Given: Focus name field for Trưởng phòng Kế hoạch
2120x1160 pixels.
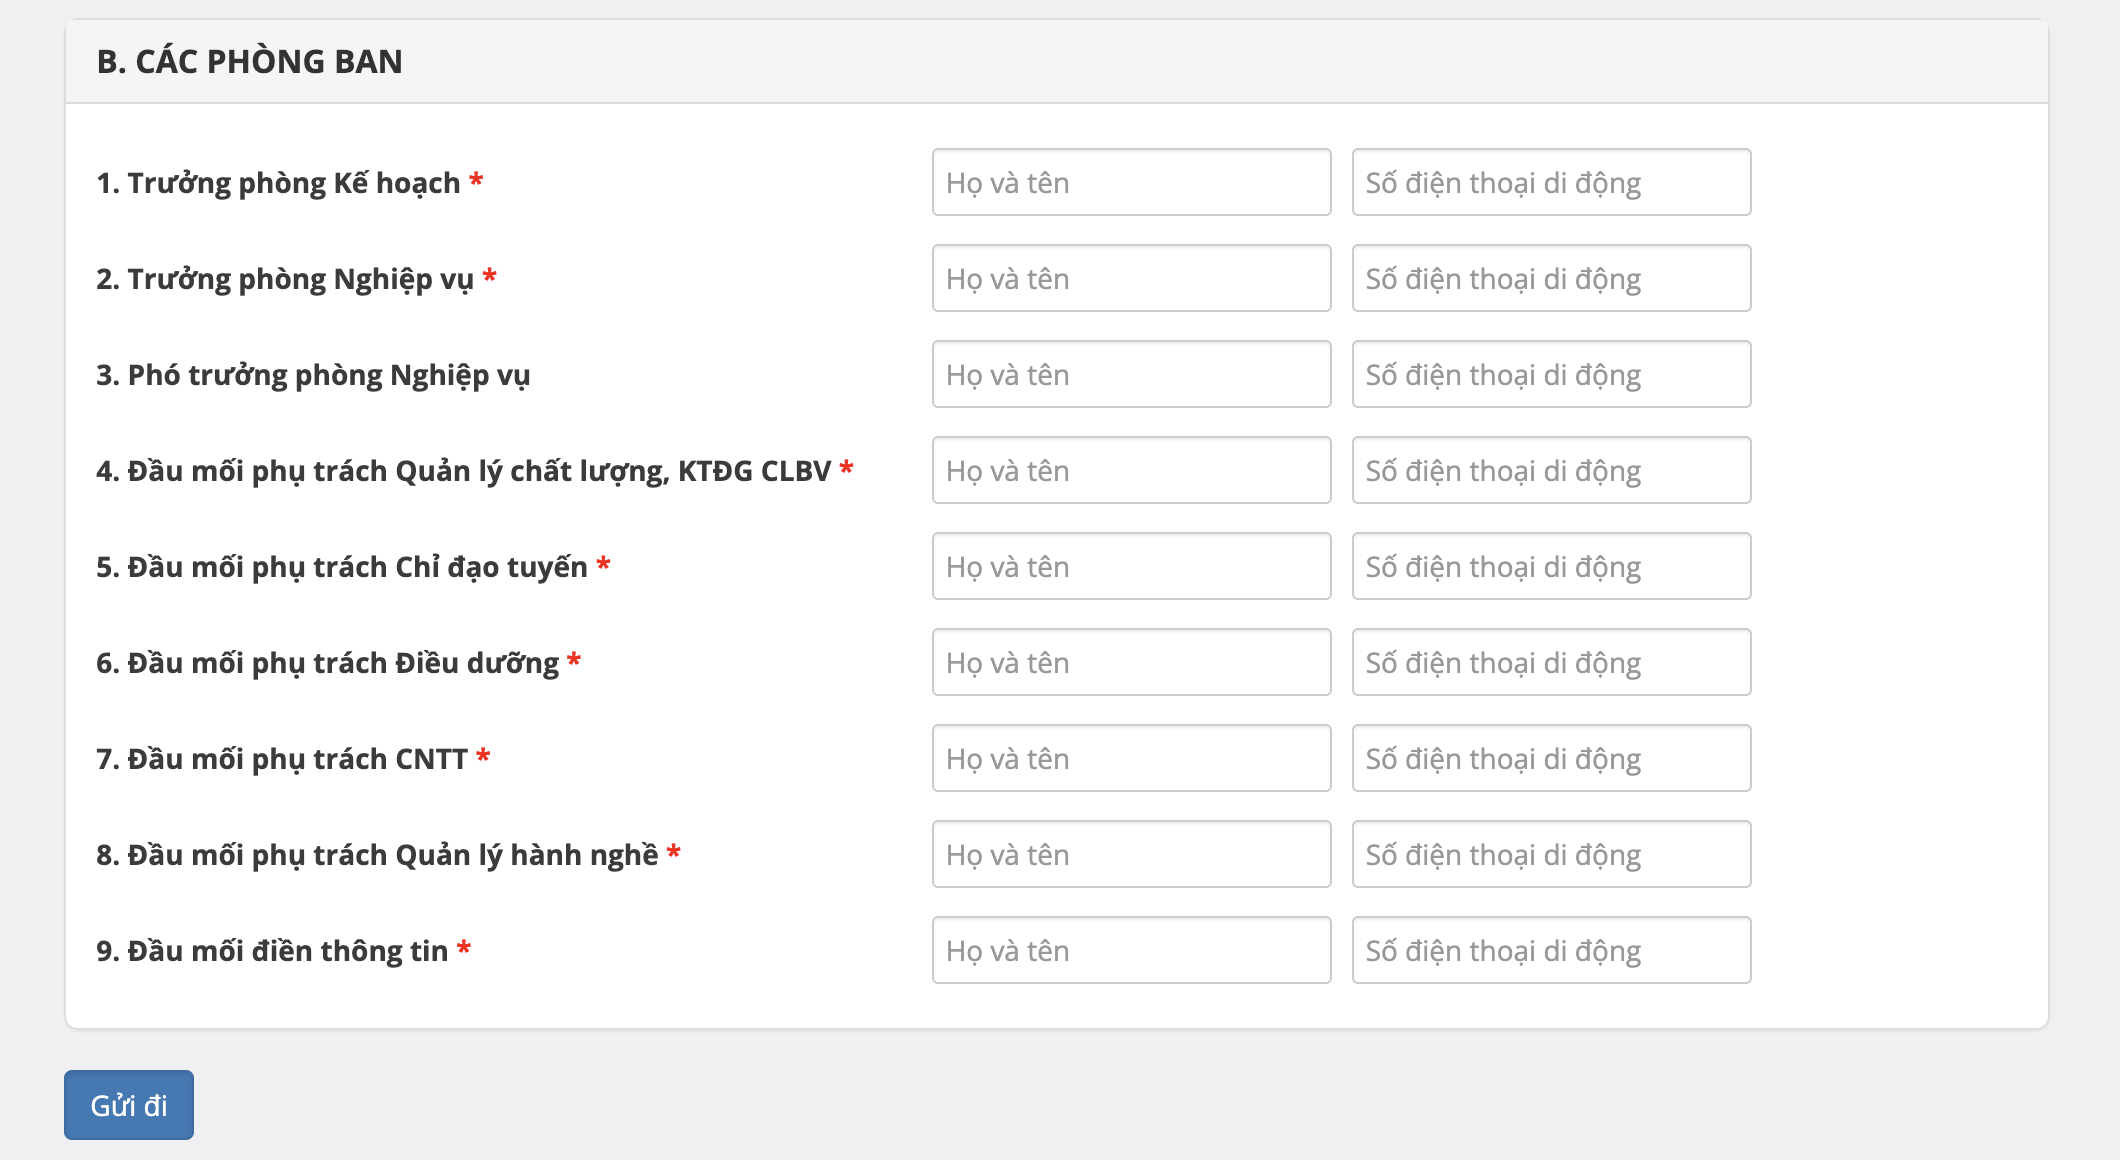Looking at the screenshot, I should coord(1131,182).
